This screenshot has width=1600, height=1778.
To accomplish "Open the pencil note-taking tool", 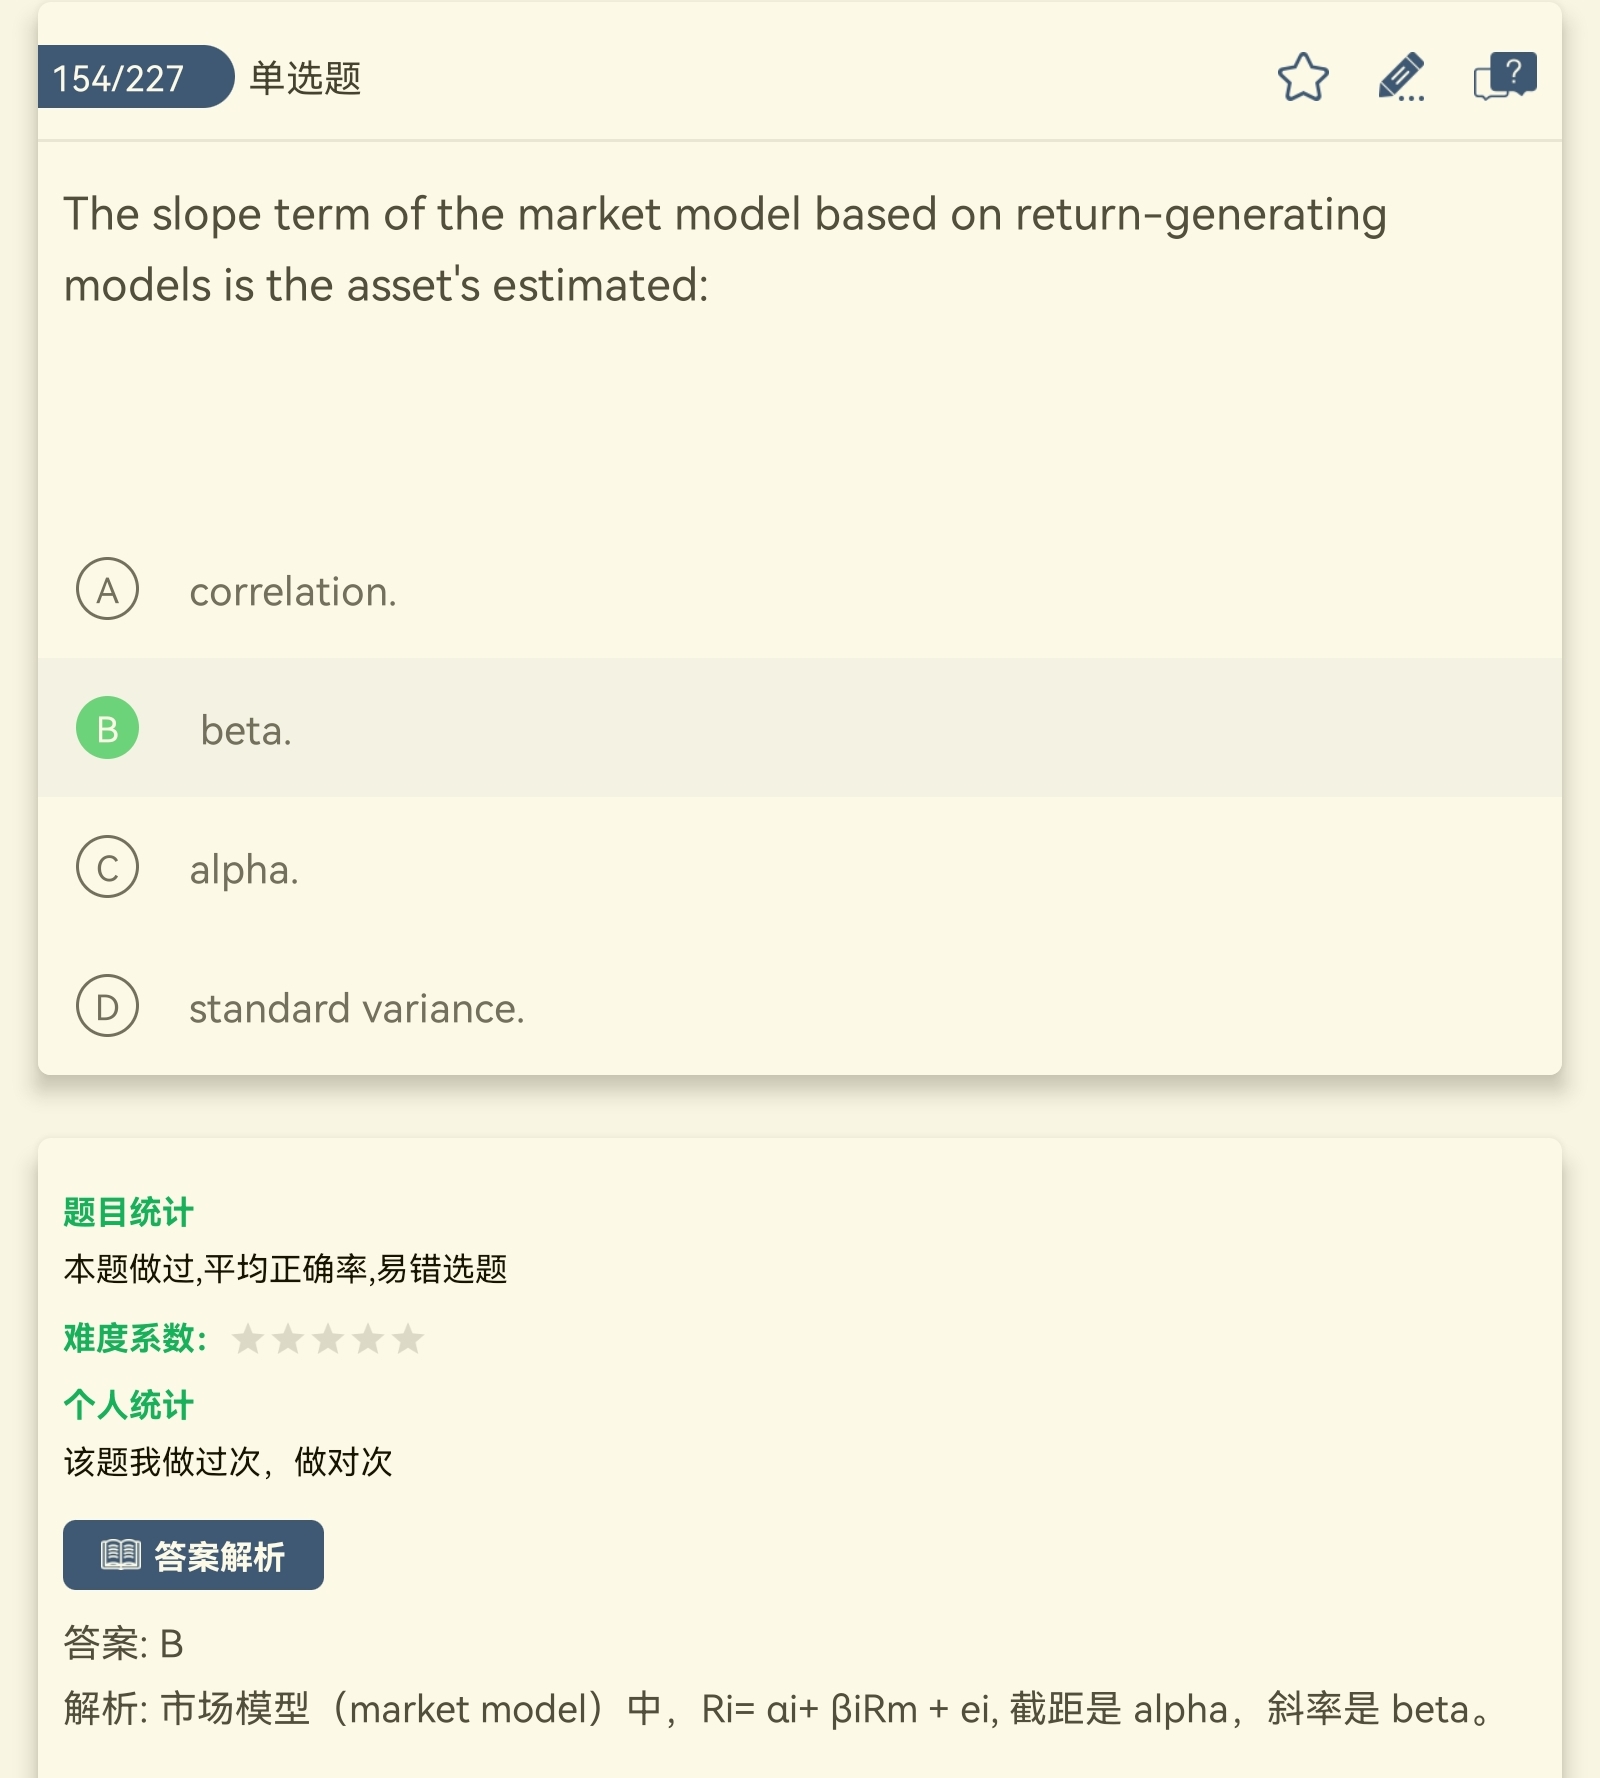I will point(1401,77).
